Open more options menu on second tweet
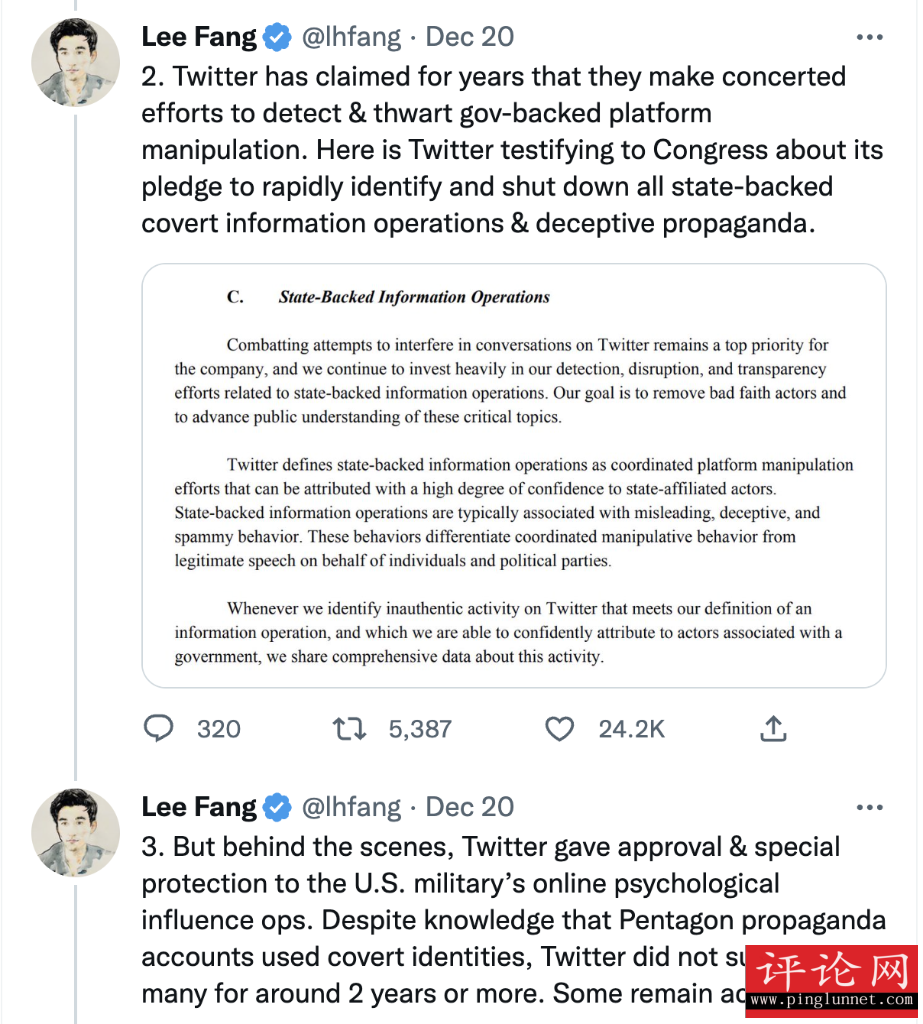This screenshot has width=923, height=1024. click(x=869, y=807)
